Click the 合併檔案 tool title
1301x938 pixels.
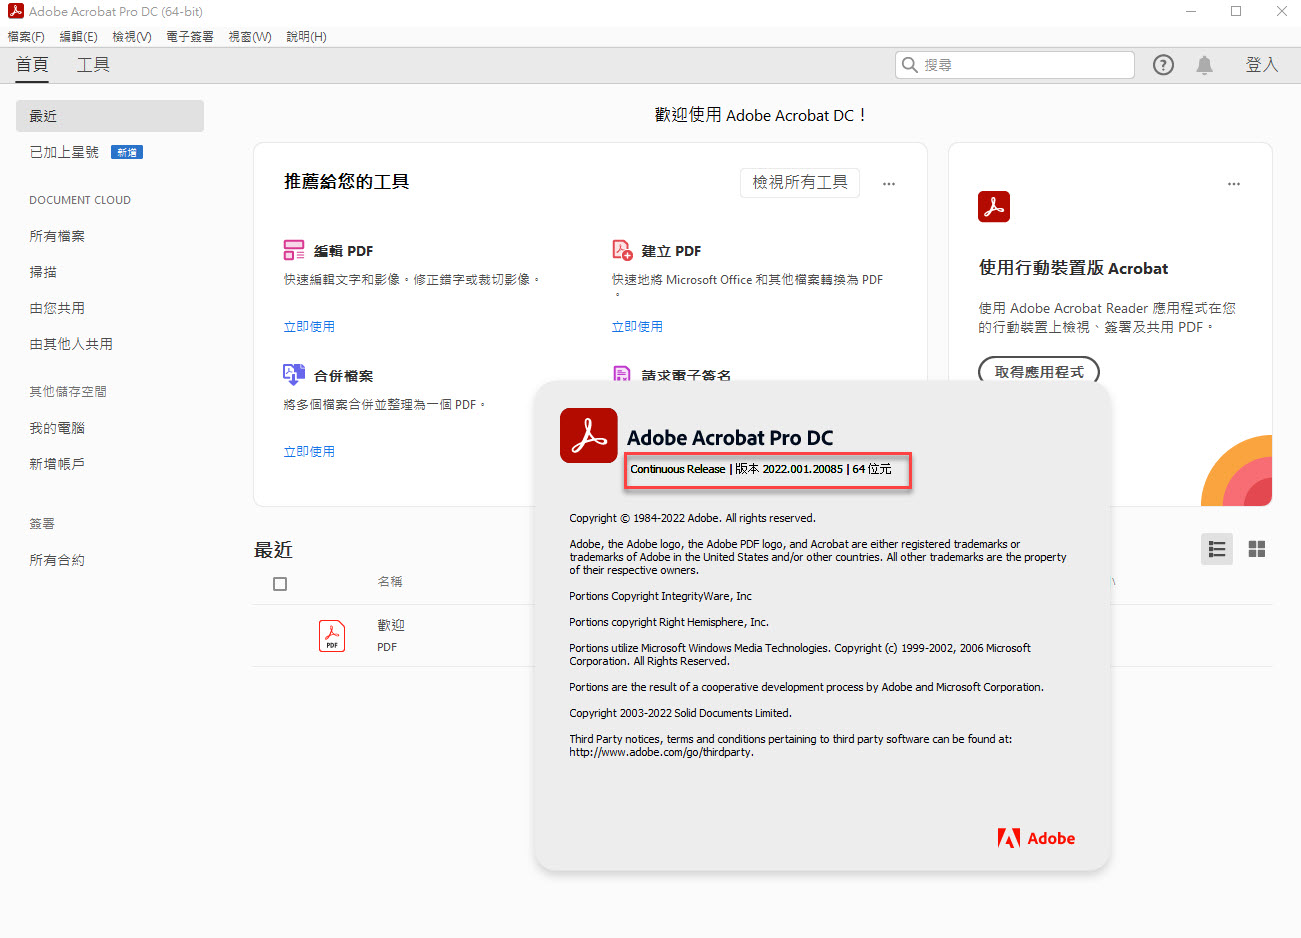[x=343, y=376]
